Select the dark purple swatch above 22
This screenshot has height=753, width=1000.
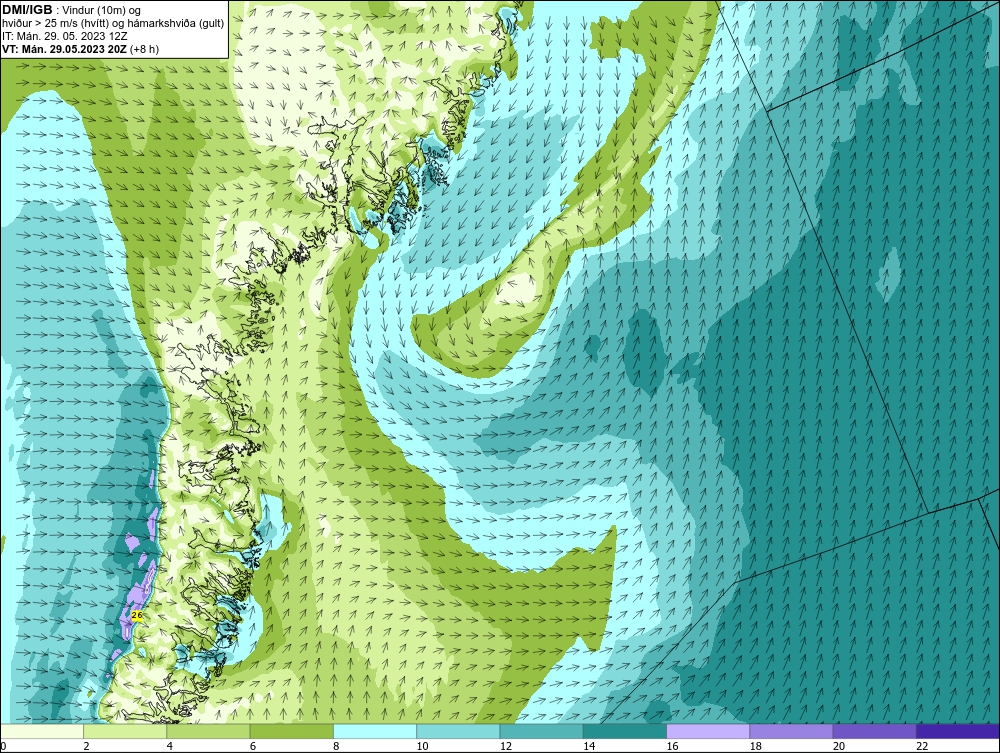(x=958, y=731)
